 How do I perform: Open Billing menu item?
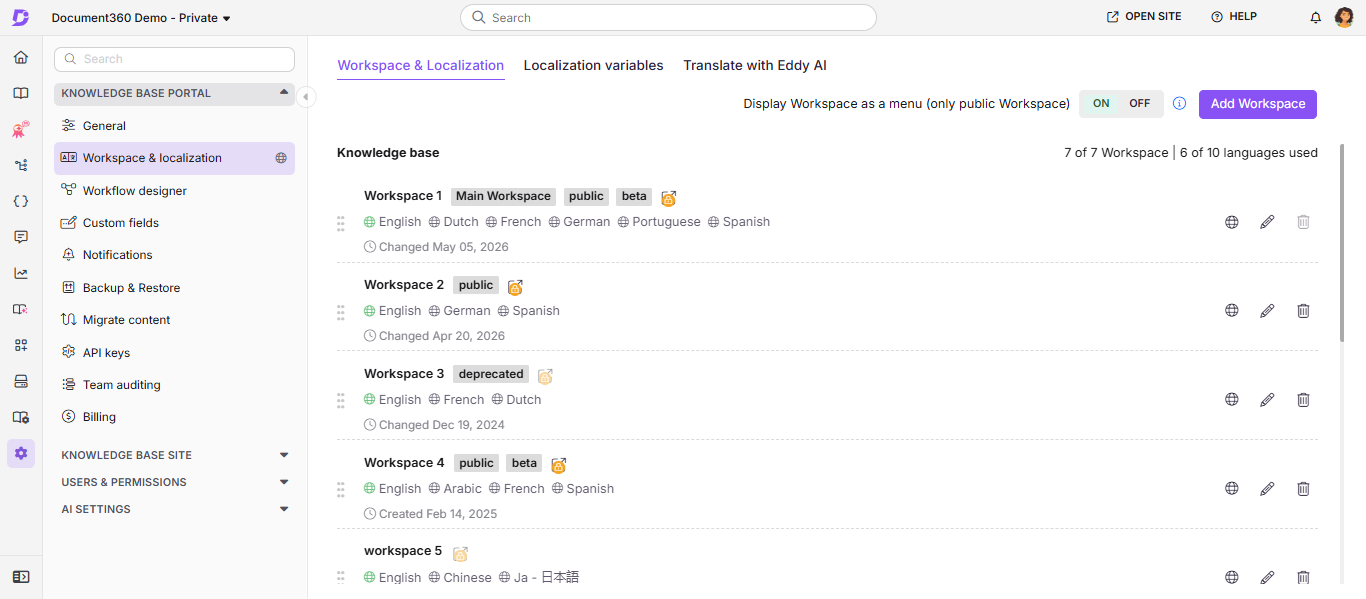[x=174, y=417]
